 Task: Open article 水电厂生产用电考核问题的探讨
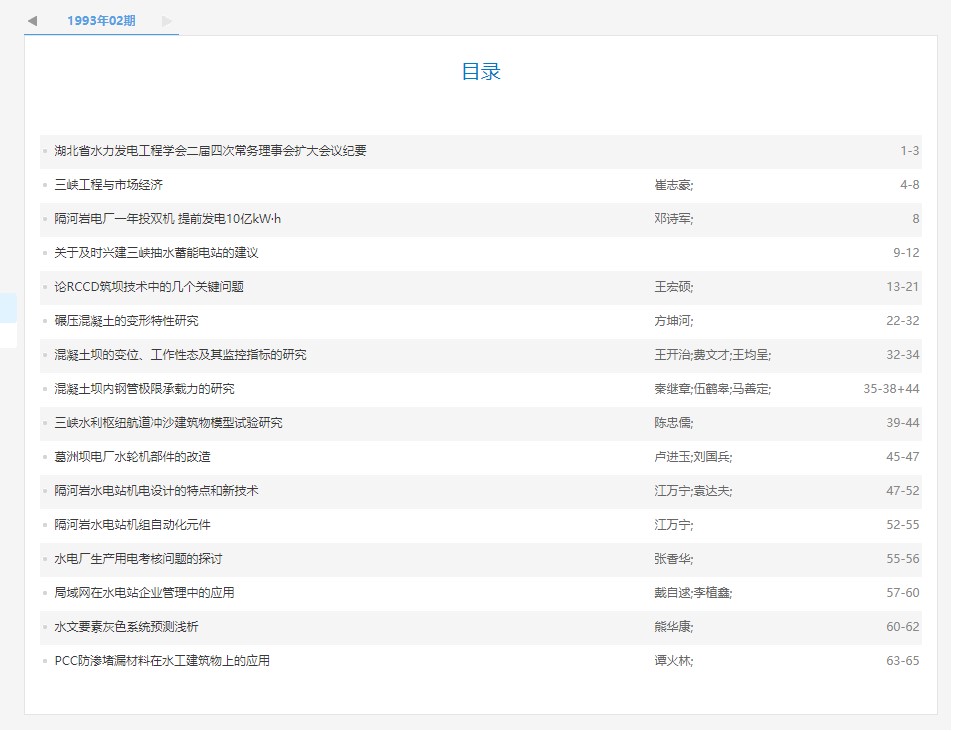[x=138, y=559]
